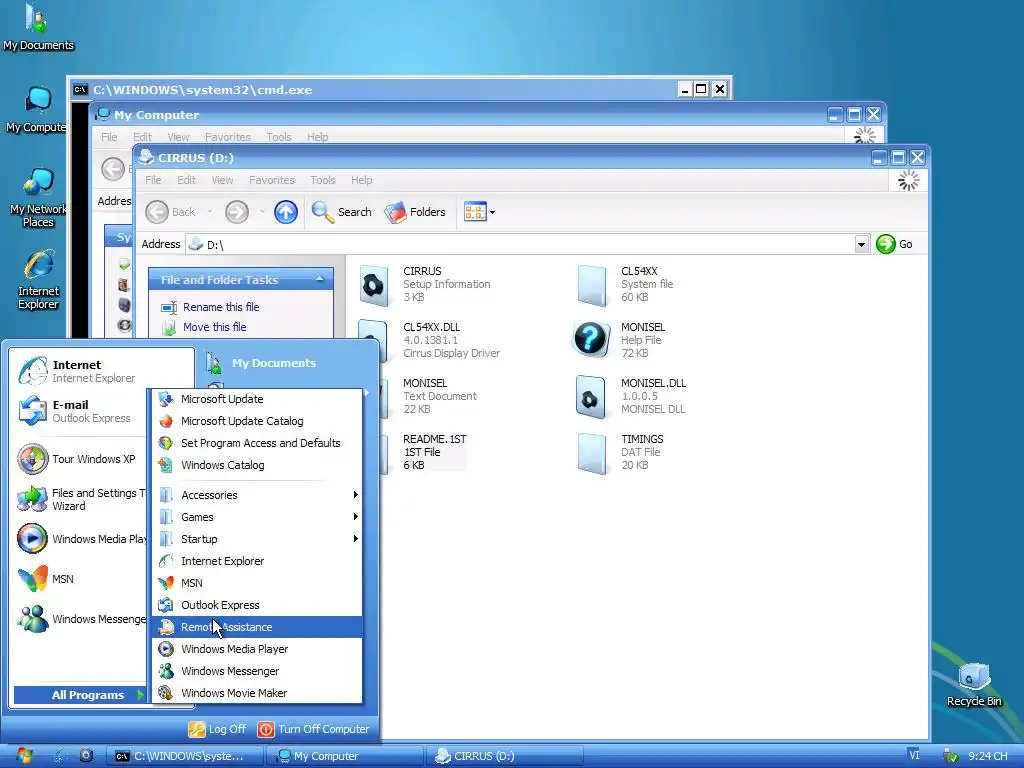Click the Start button on the taskbar
Image resolution: width=1024 pixels, height=768 pixels.
pos(25,756)
